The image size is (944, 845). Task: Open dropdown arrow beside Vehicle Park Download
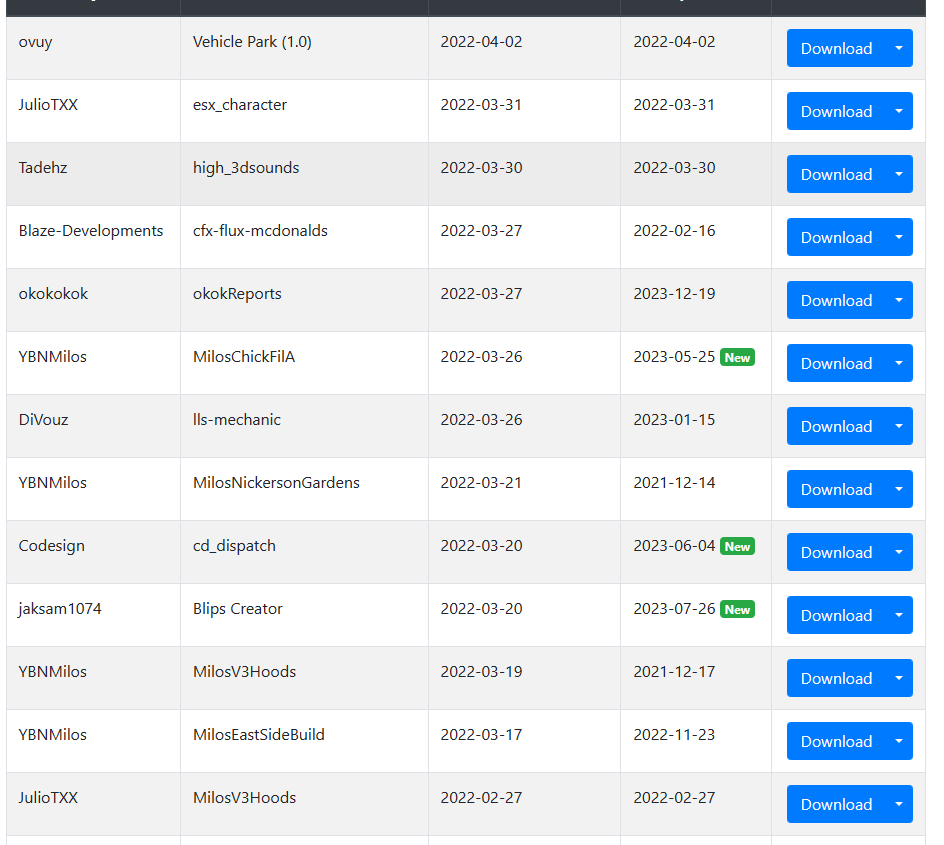tap(899, 48)
